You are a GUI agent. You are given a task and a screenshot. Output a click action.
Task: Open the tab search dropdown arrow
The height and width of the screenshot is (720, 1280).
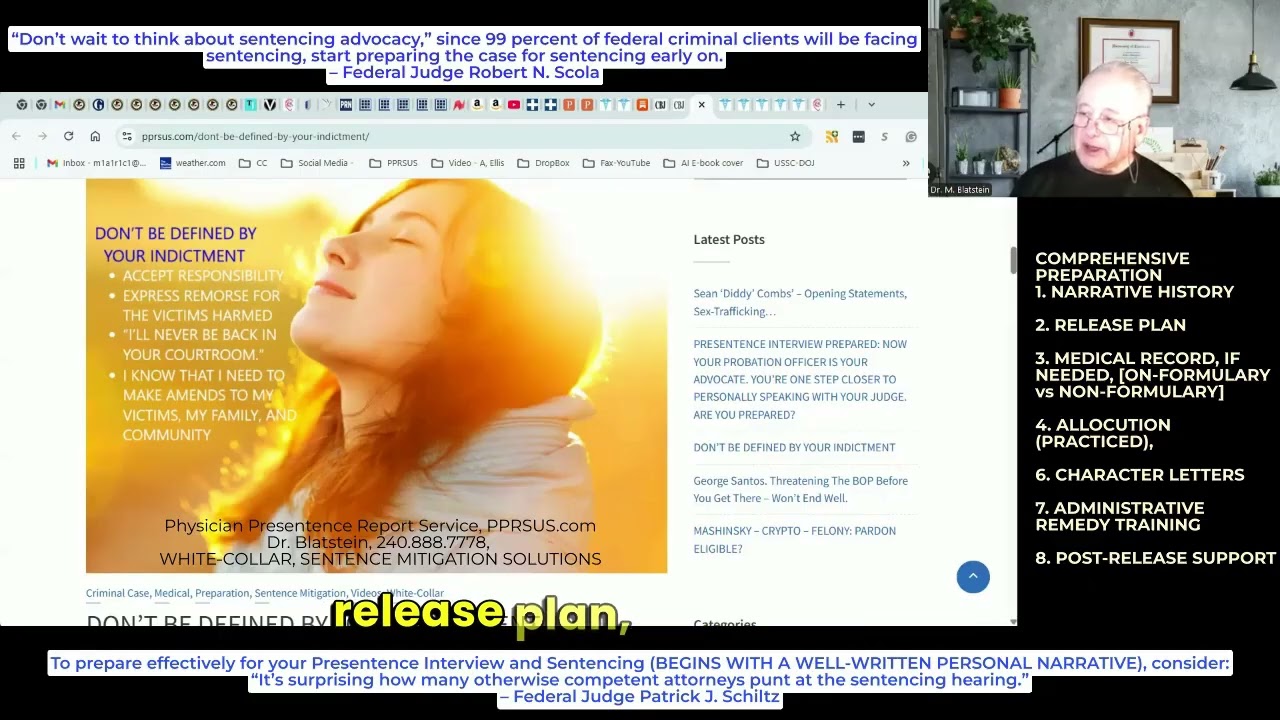(x=871, y=104)
